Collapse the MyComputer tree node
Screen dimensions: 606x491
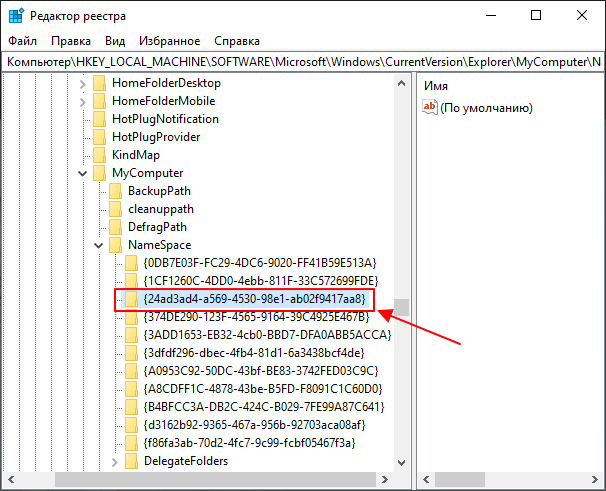(83, 173)
